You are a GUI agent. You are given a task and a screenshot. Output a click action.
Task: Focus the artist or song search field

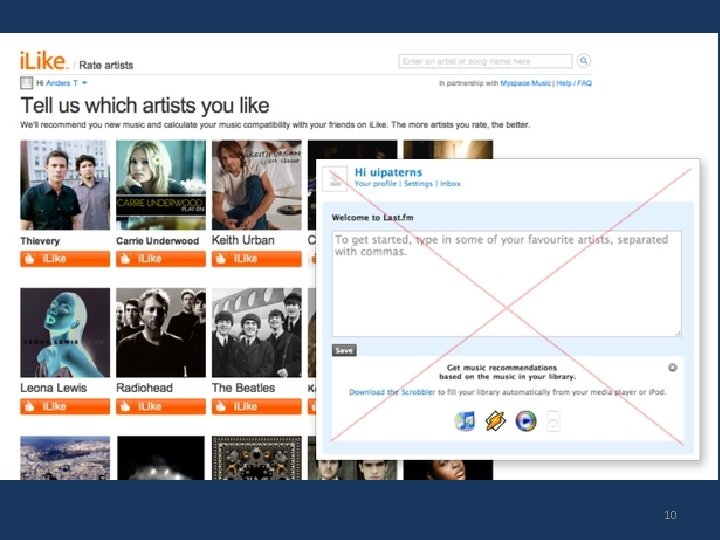pos(485,61)
